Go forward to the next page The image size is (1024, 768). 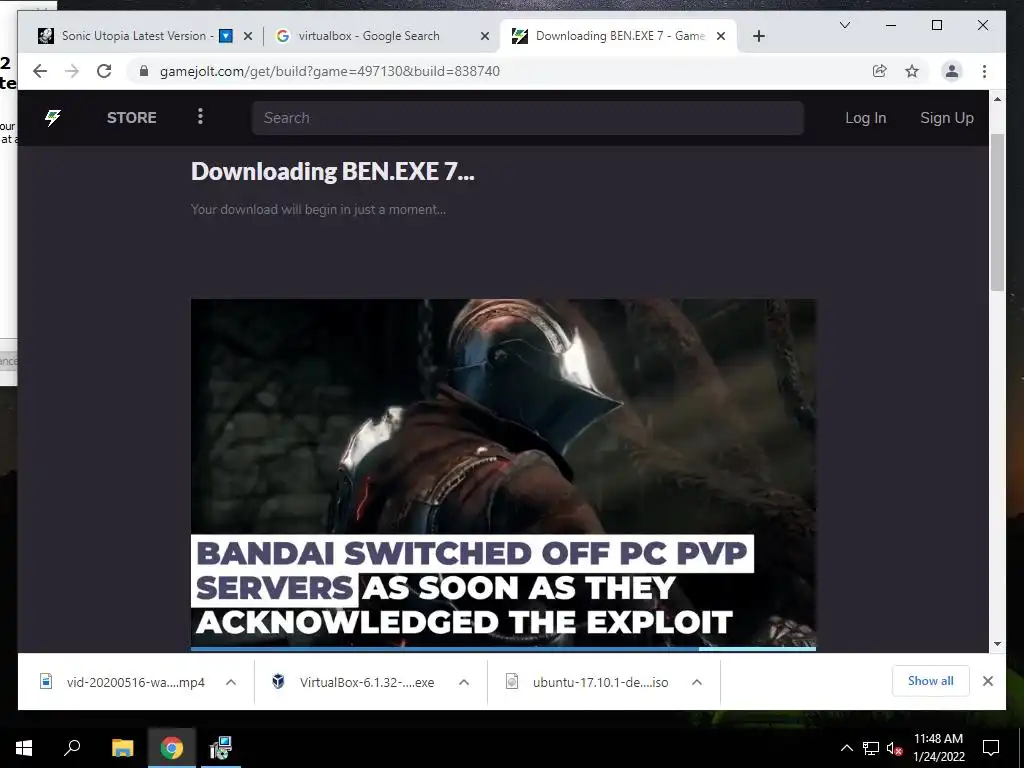coord(72,71)
